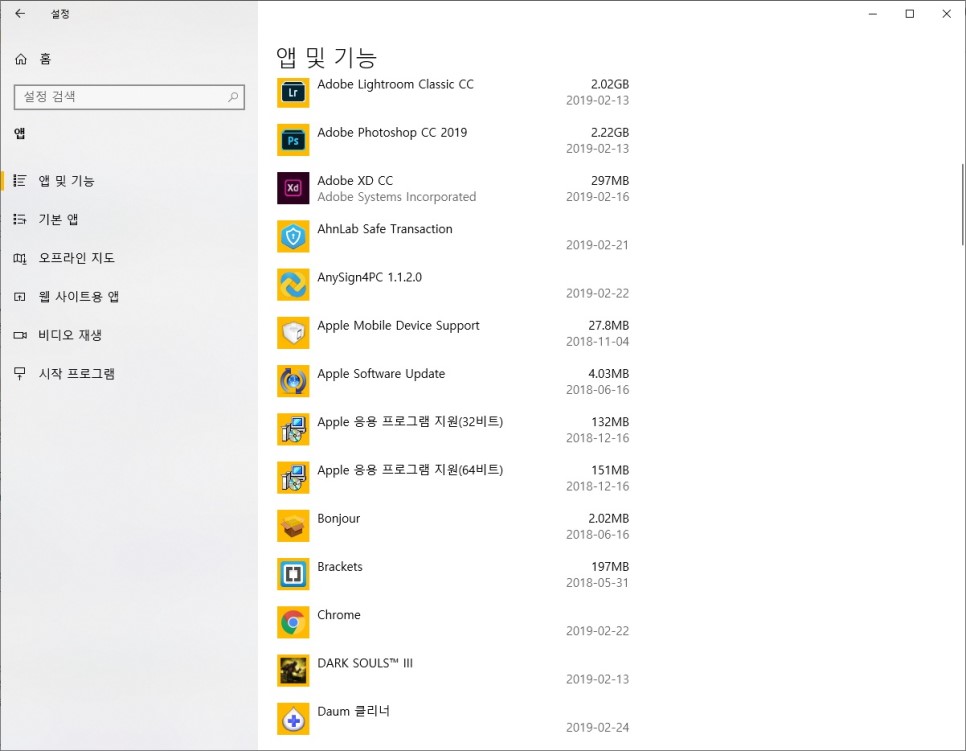Click the back arrow in Settings
The height and width of the screenshot is (751, 966).
pyautogui.click(x=20, y=14)
